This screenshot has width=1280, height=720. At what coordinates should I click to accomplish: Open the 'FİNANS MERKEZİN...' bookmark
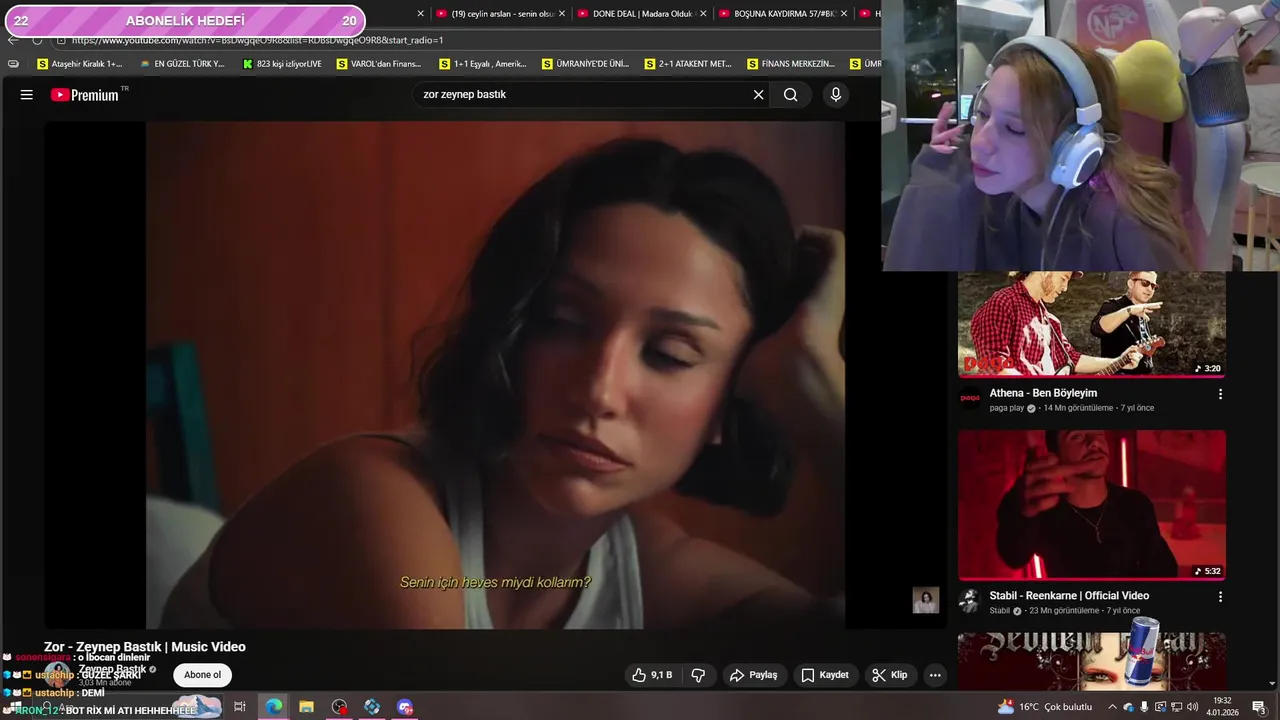[x=790, y=64]
